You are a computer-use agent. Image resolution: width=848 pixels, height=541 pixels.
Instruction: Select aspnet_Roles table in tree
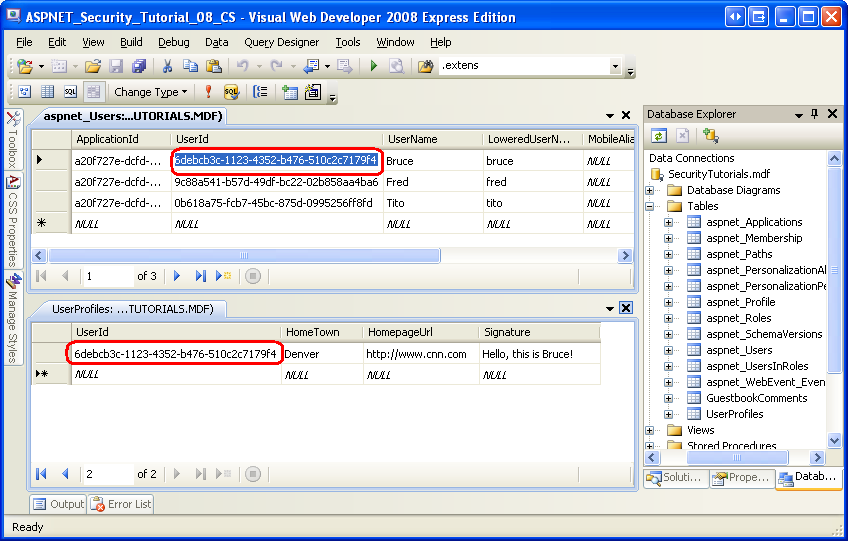click(738, 318)
